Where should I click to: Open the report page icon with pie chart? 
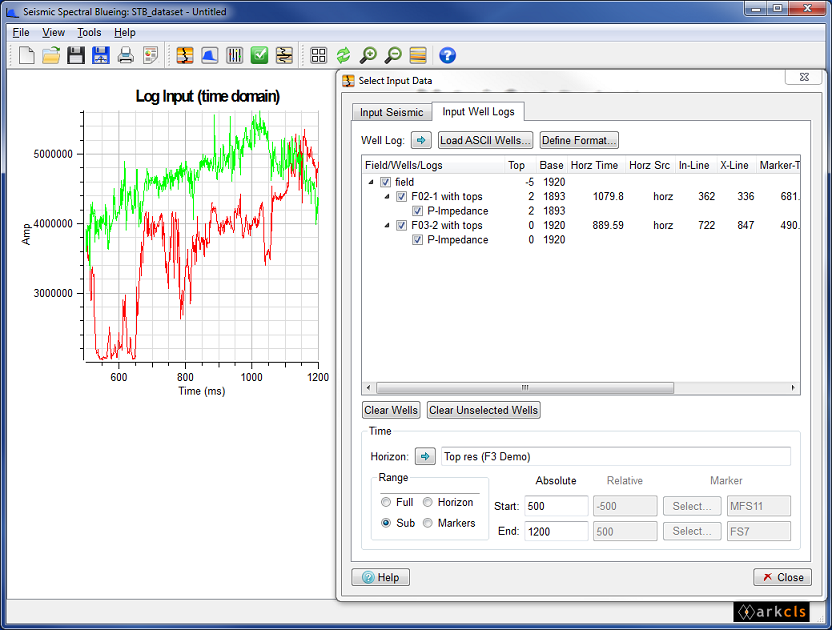click(x=151, y=55)
